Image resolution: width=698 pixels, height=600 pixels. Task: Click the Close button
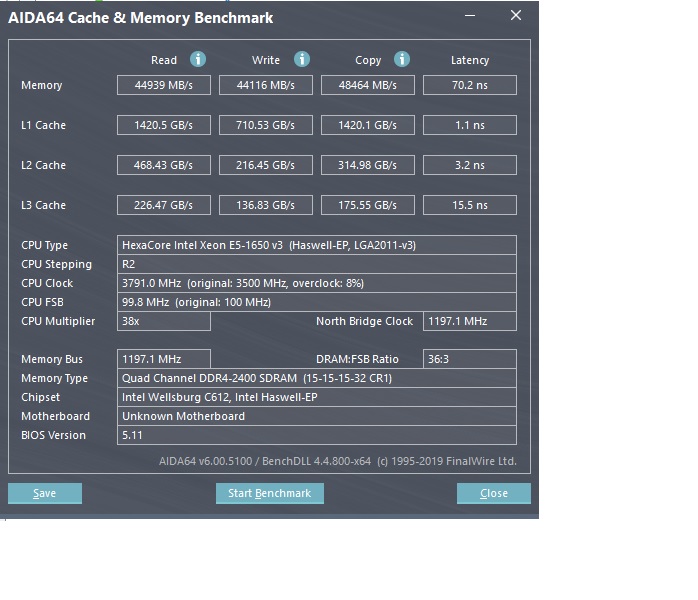point(494,493)
